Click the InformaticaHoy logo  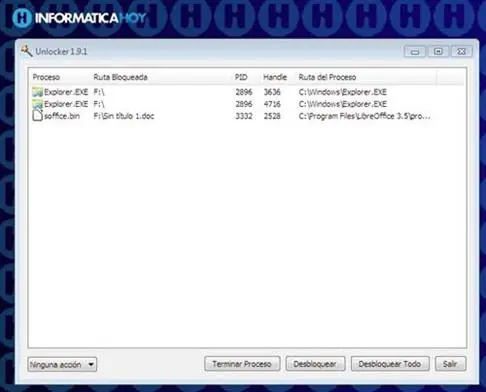click(79, 18)
